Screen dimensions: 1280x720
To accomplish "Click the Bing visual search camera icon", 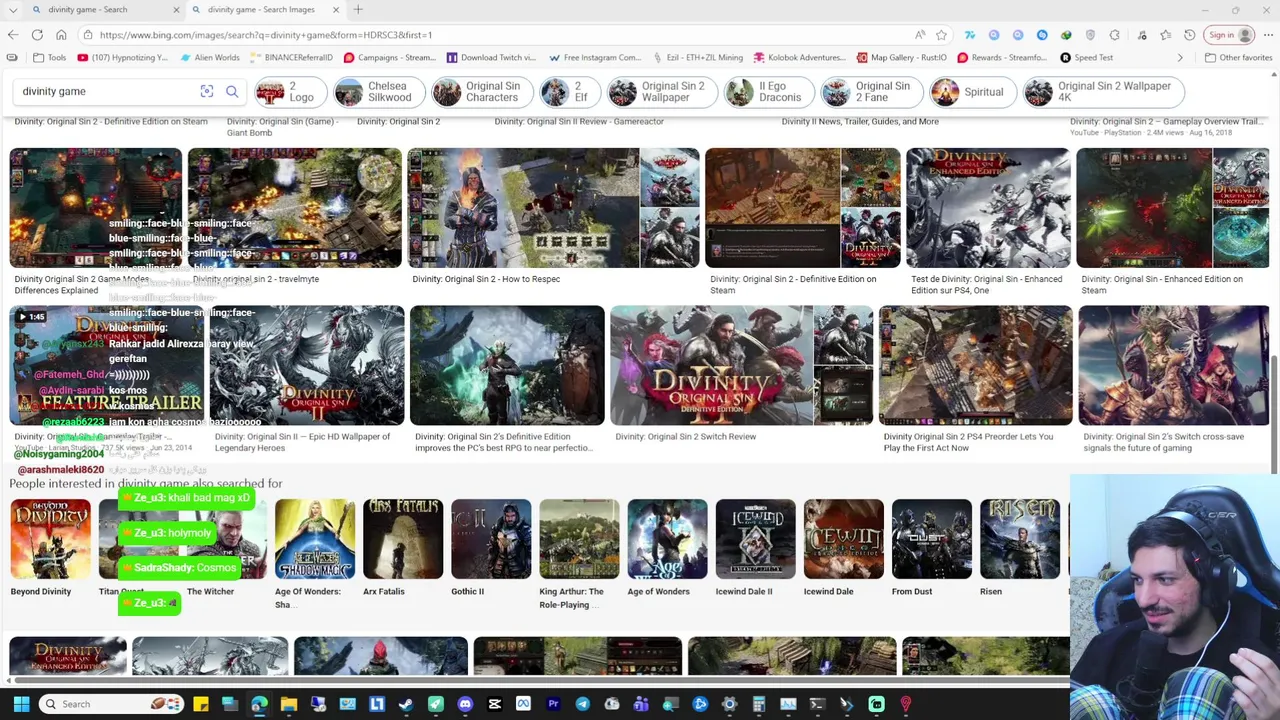I will pos(207,91).
